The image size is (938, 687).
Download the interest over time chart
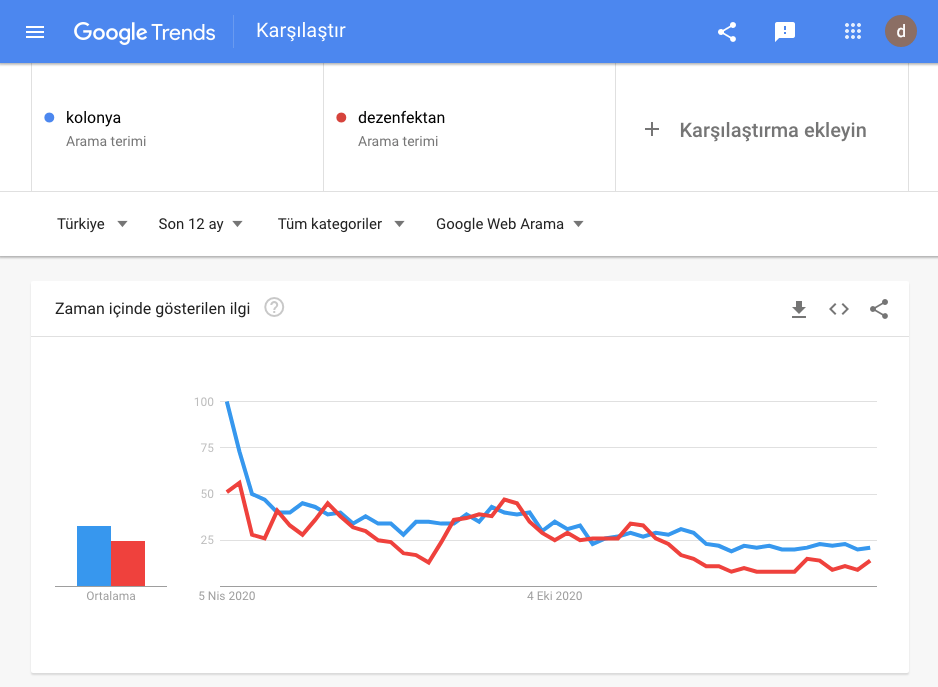(799, 309)
